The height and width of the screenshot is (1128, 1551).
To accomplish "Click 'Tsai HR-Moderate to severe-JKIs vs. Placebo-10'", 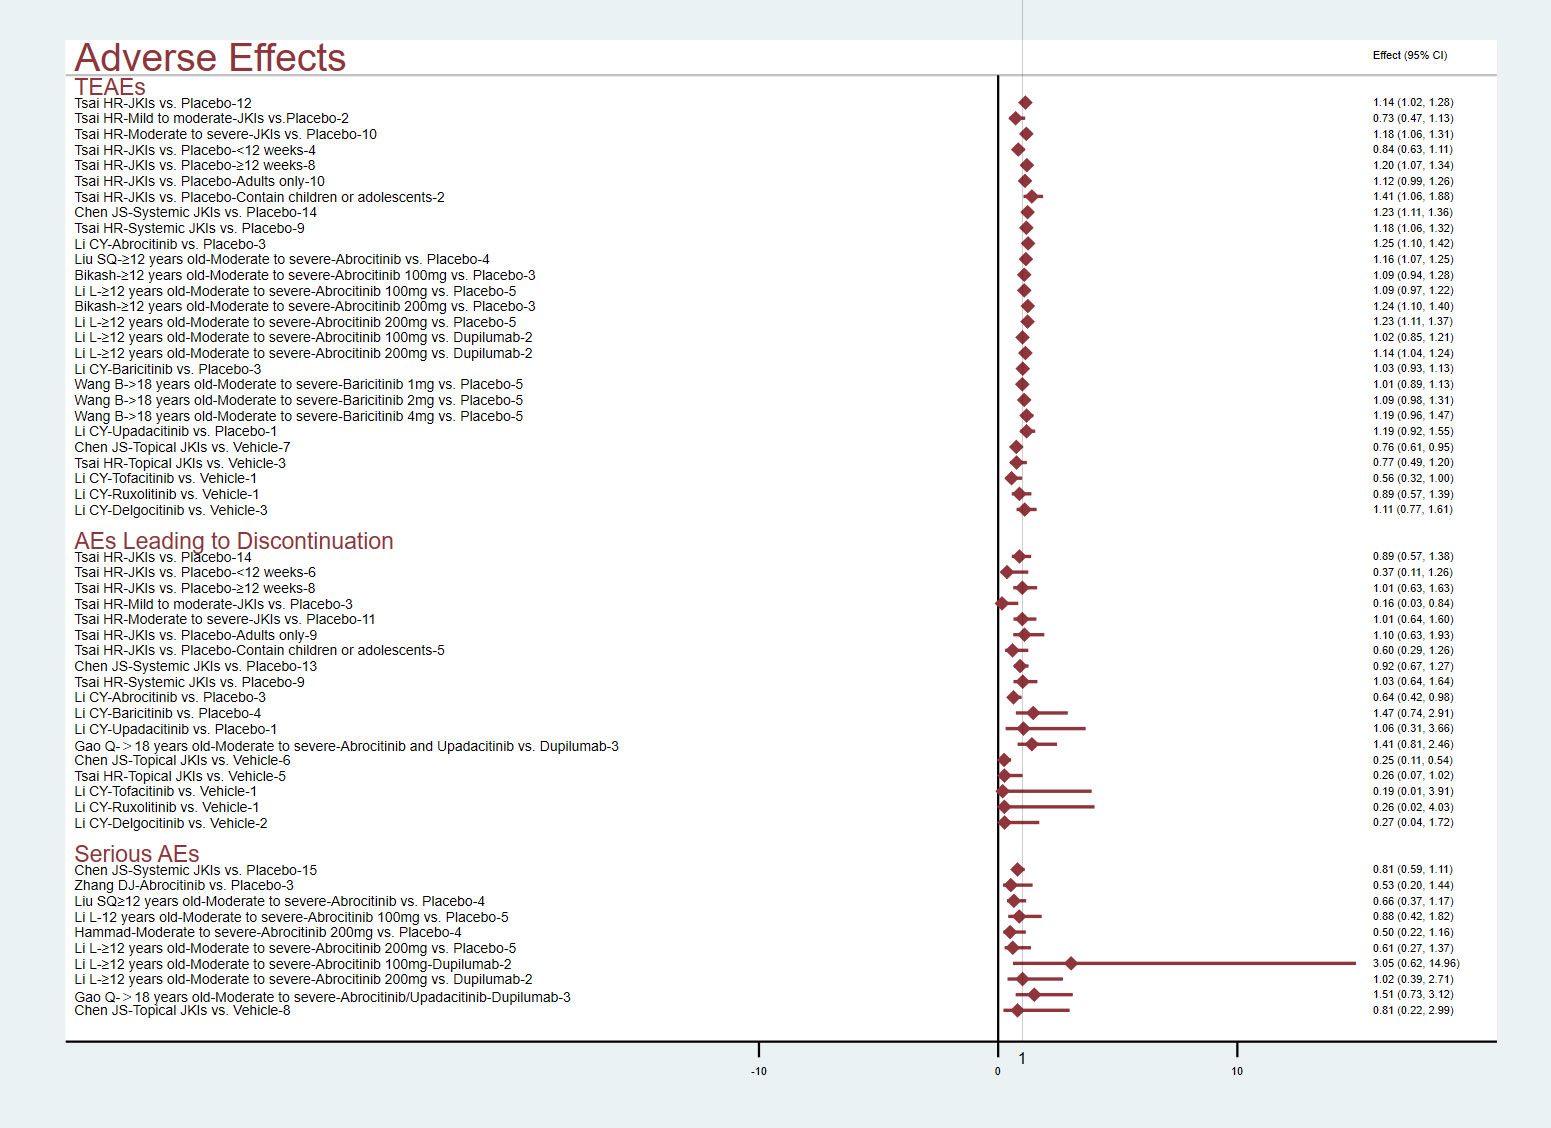I will (226, 134).
